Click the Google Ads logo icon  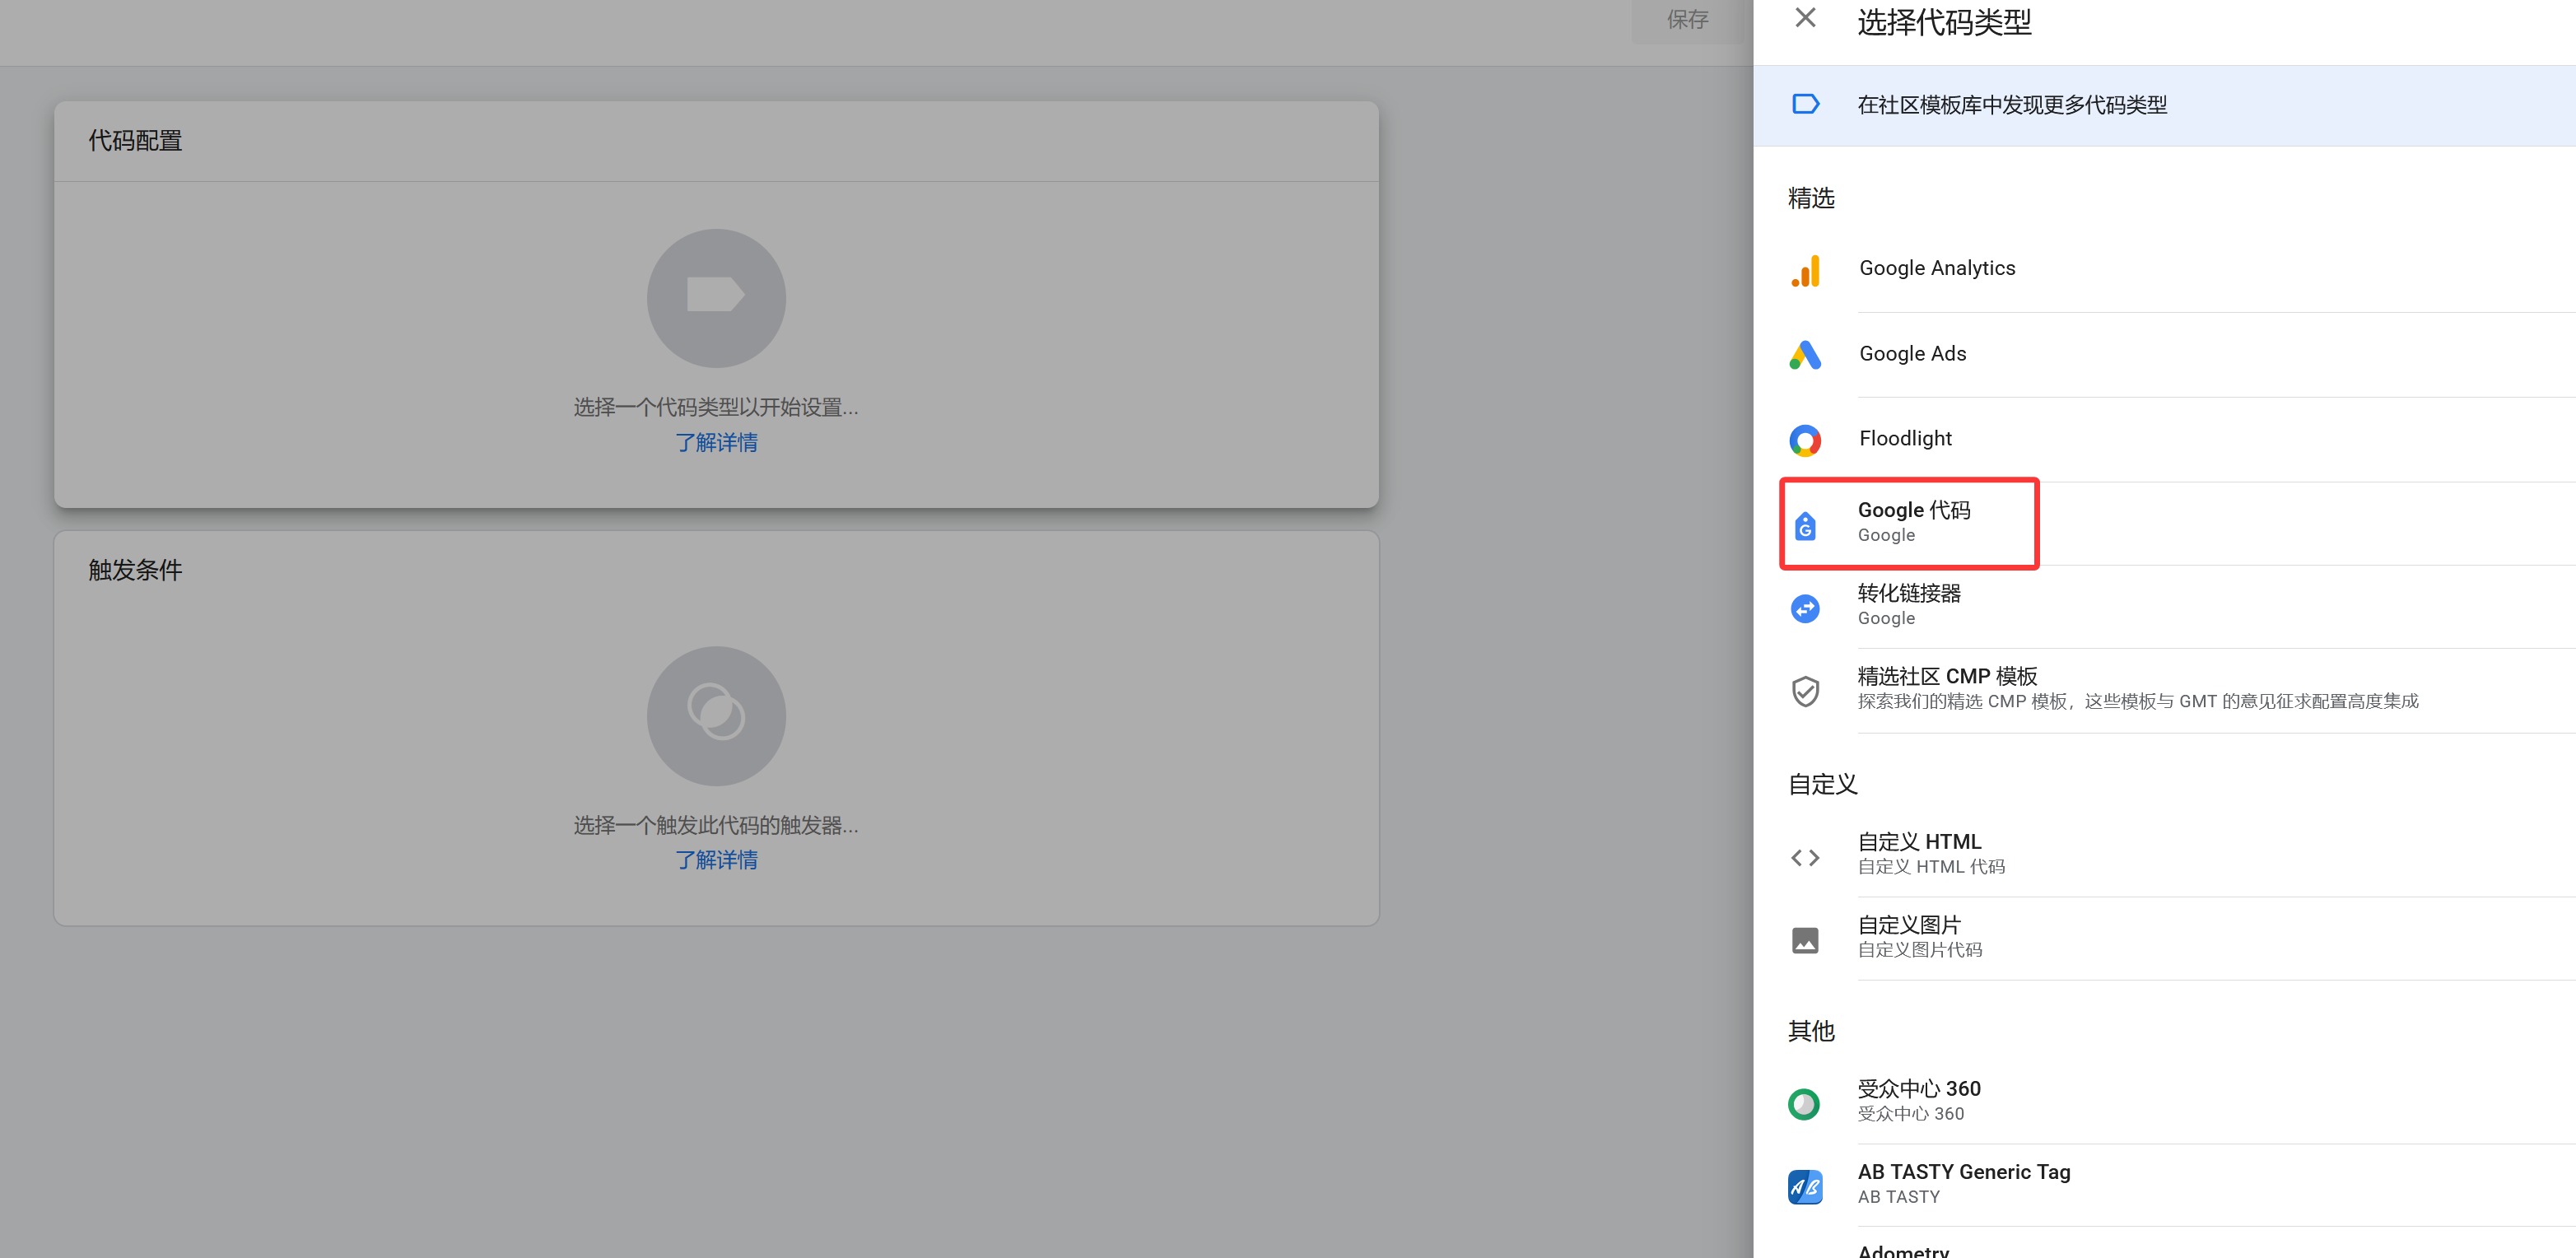pyautogui.click(x=1805, y=355)
